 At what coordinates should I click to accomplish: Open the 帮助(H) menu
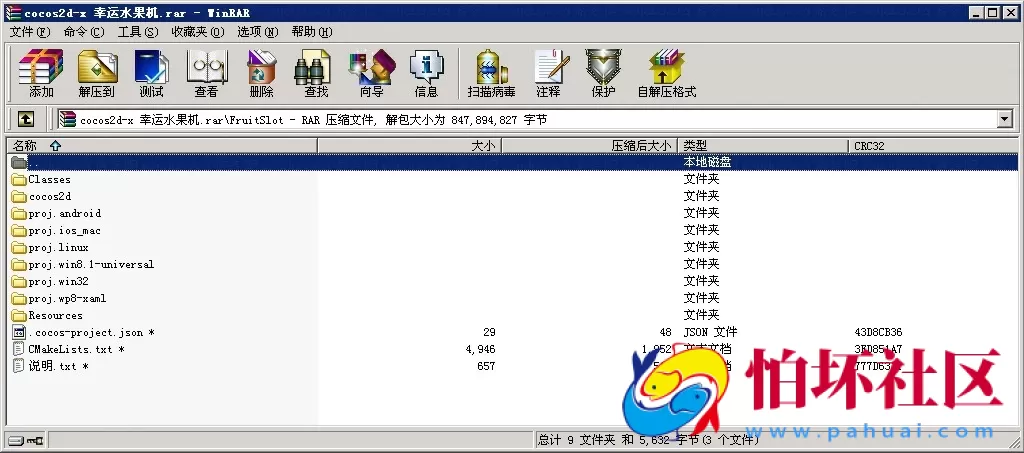(x=312, y=31)
